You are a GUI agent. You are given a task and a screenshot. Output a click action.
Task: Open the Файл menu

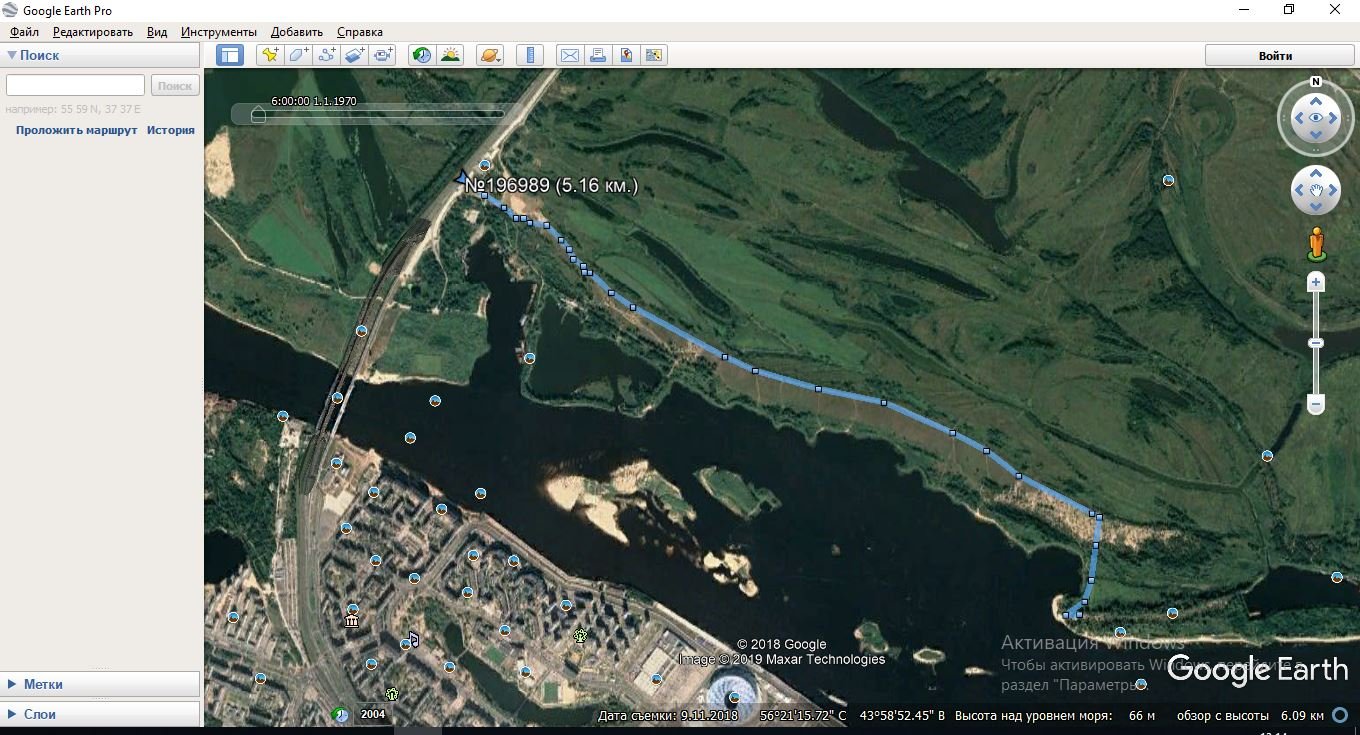pyautogui.click(x=24, y=32)
